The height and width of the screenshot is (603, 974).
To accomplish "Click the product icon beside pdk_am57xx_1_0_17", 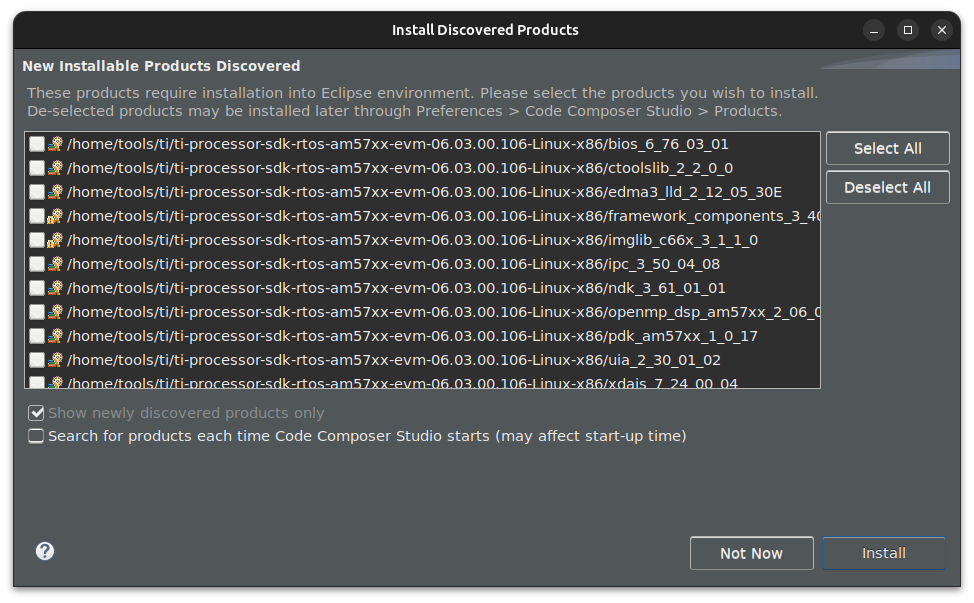I will 56,336.
